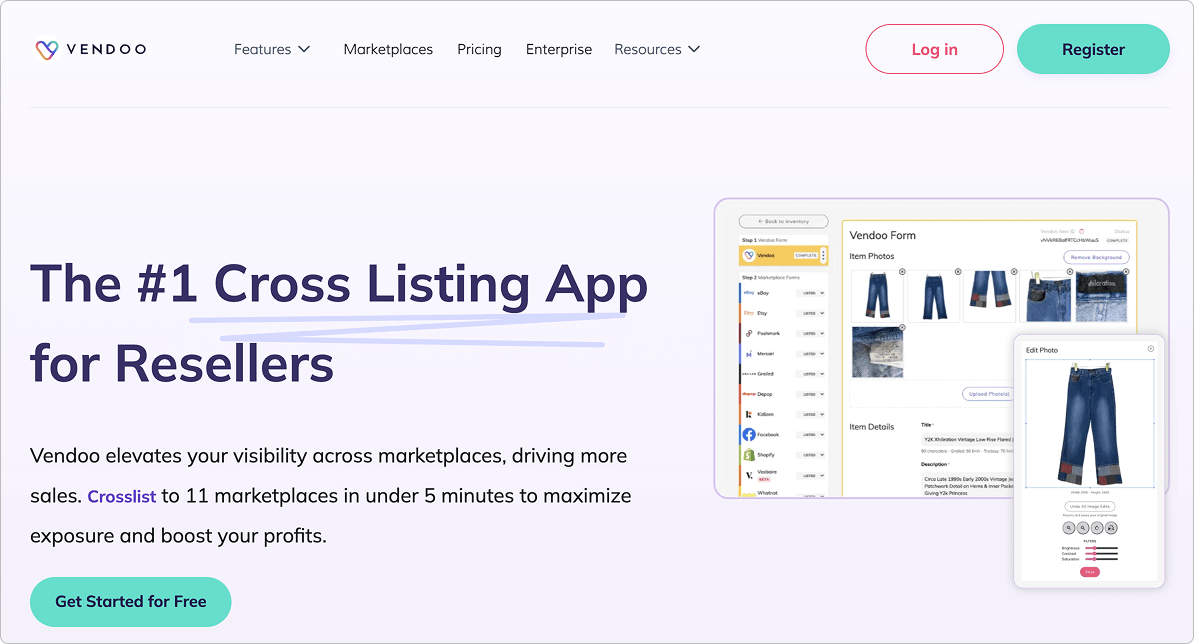Image resolution: width=1194 pixels, height=644 pixels.
Task: Close the Edit Photo panel
Action: pyautogui.click(x=1151, y=349)
